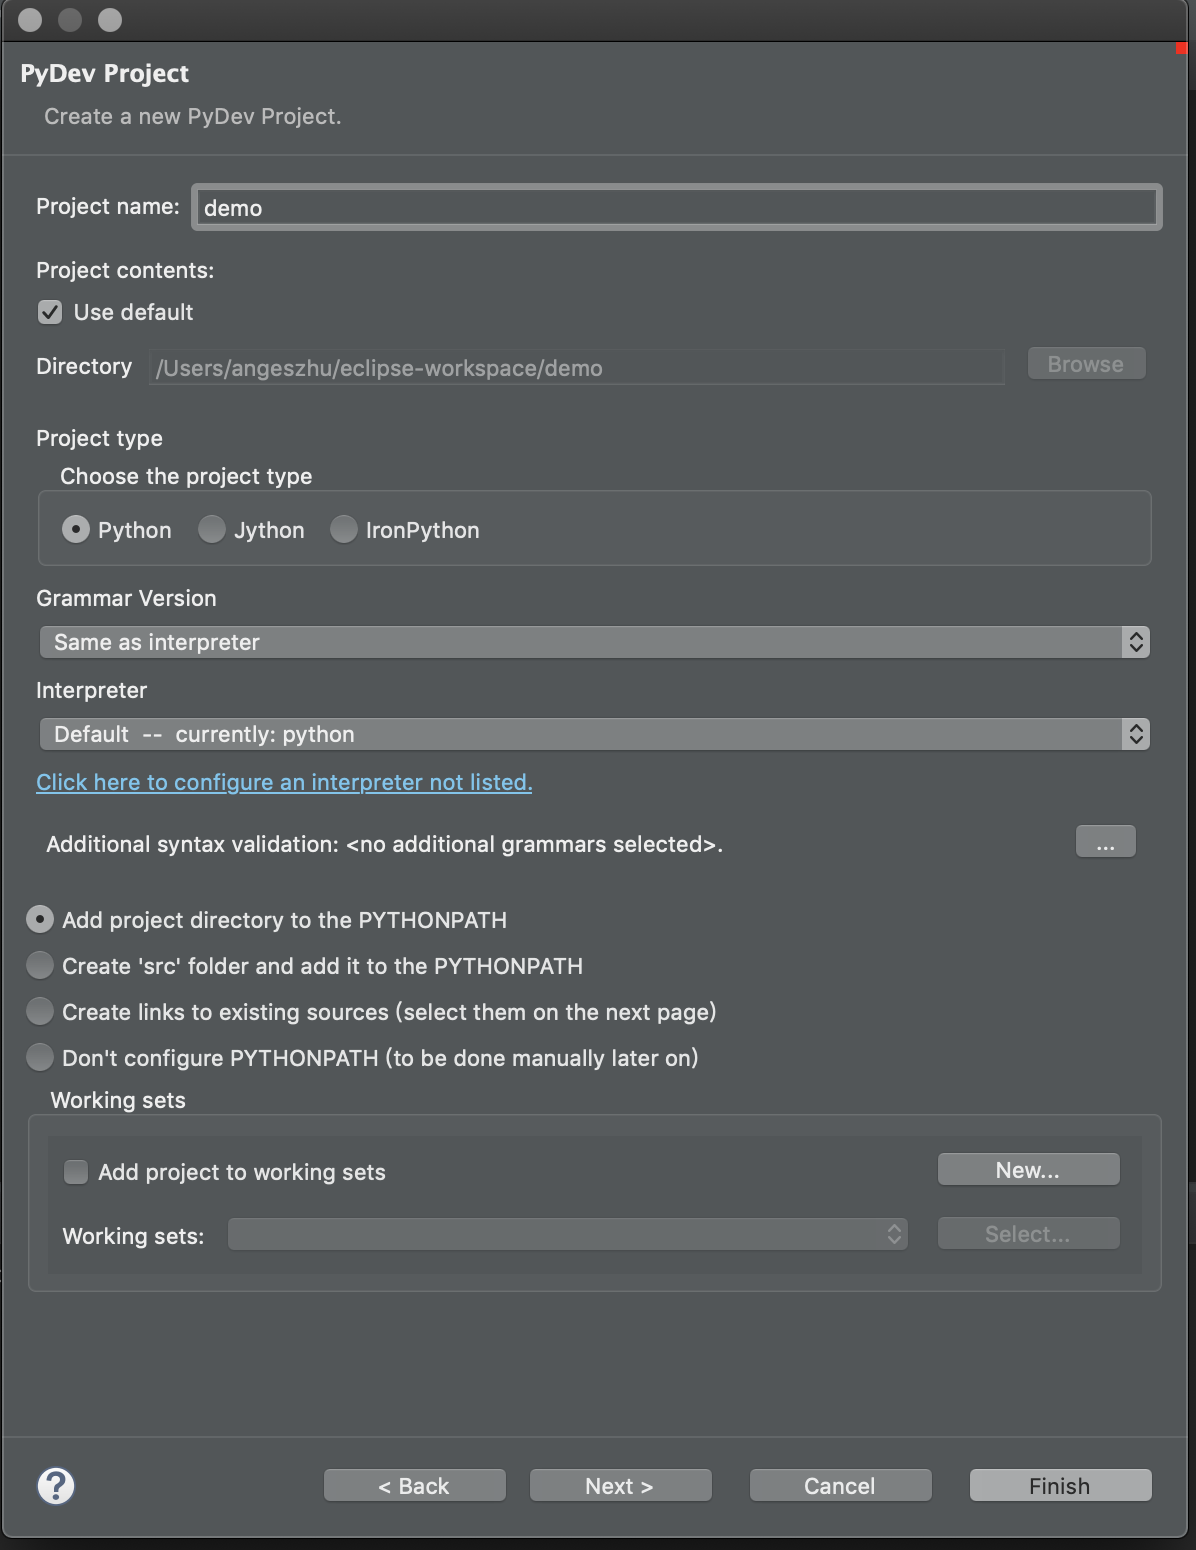Viewport: 1196px width, 1550px height.
Task: Select Don't configure PYTHONPATH option
Action: [40, 1058]
